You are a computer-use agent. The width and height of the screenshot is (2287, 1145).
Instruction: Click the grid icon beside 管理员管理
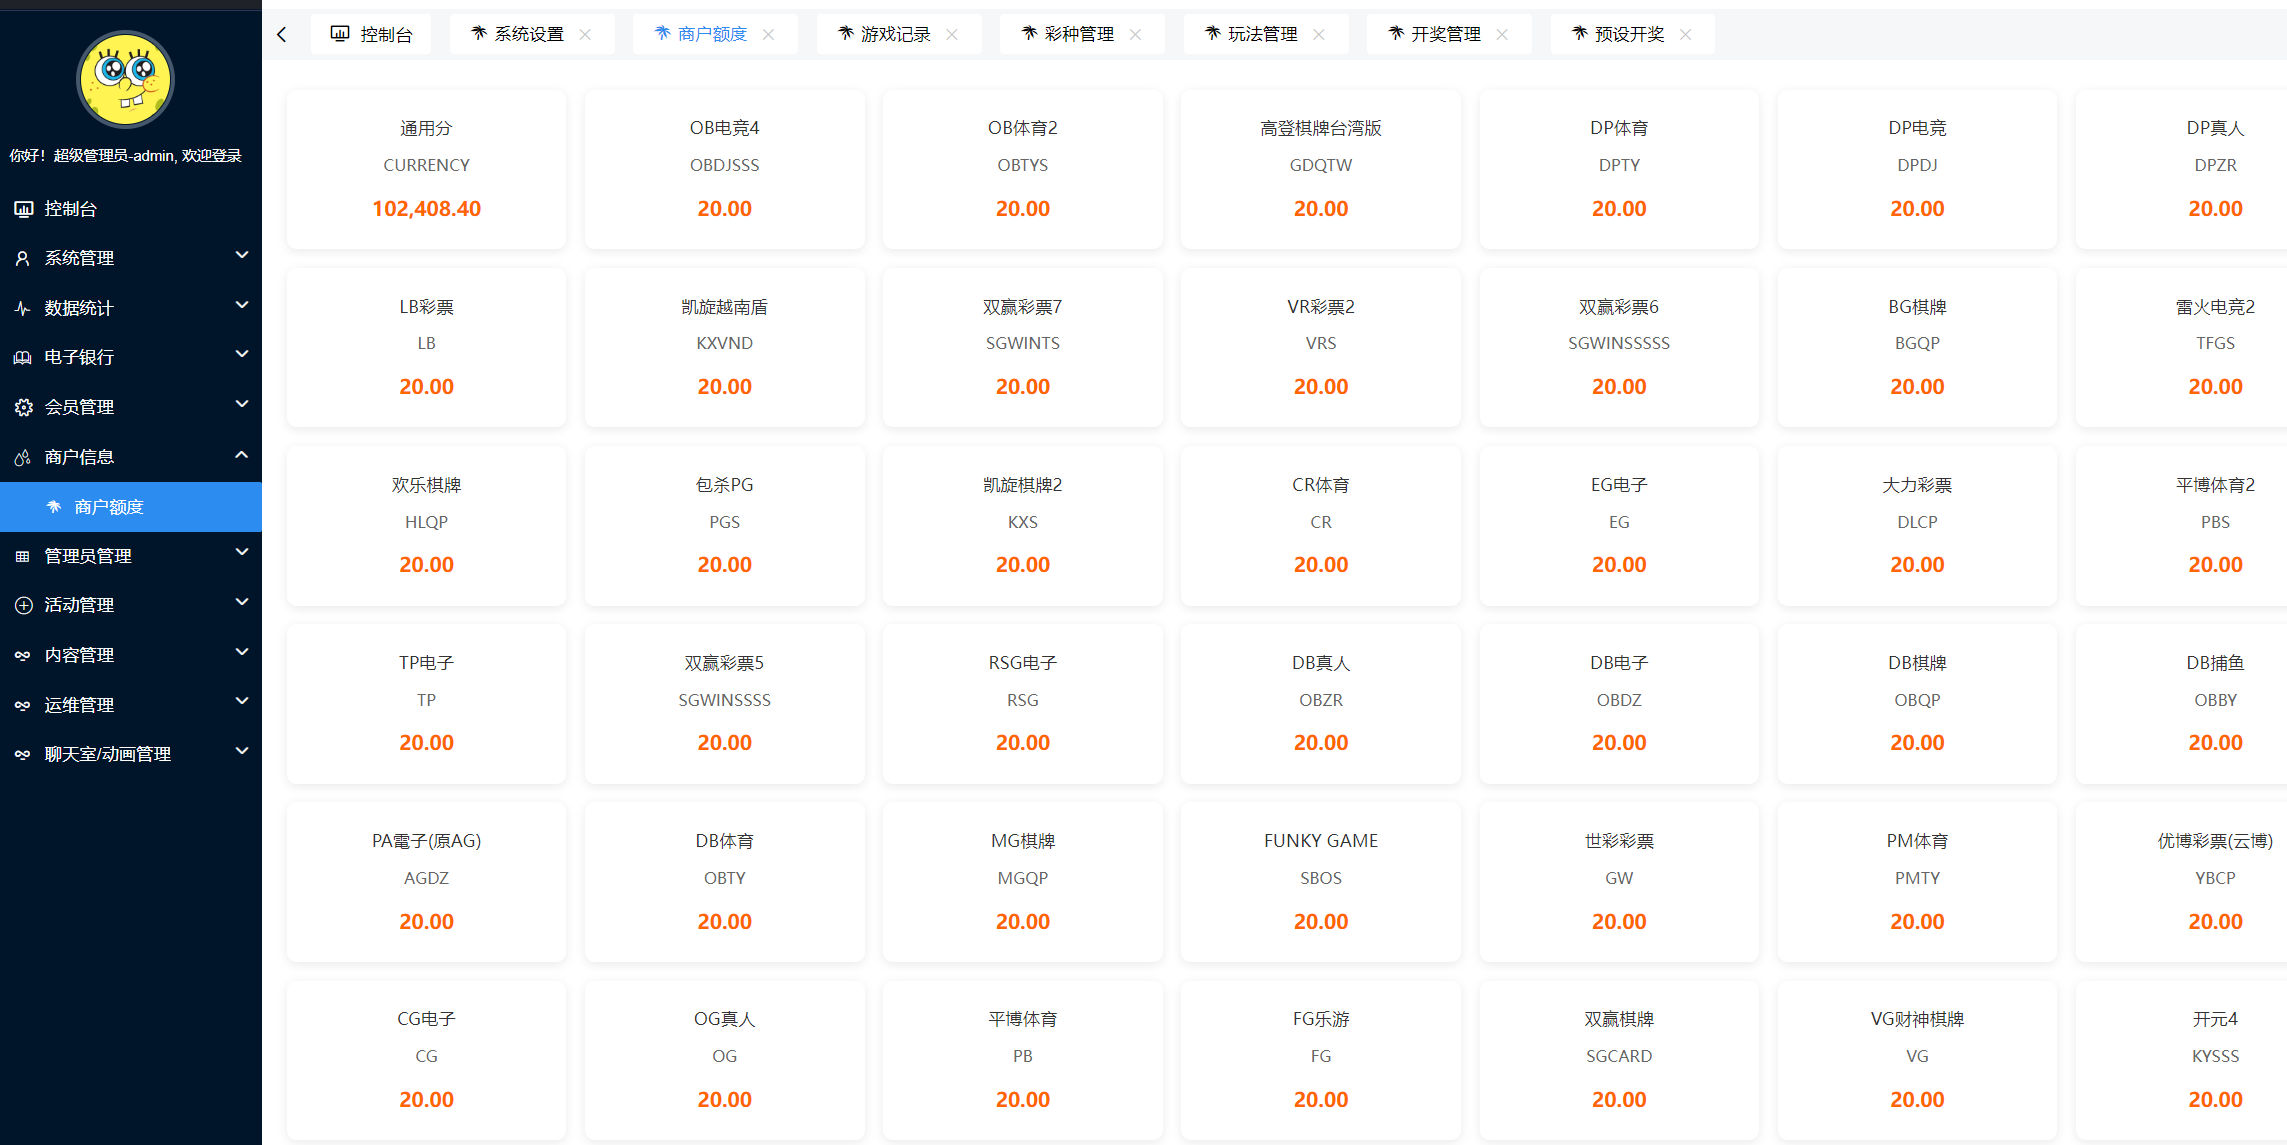(22, 555)
